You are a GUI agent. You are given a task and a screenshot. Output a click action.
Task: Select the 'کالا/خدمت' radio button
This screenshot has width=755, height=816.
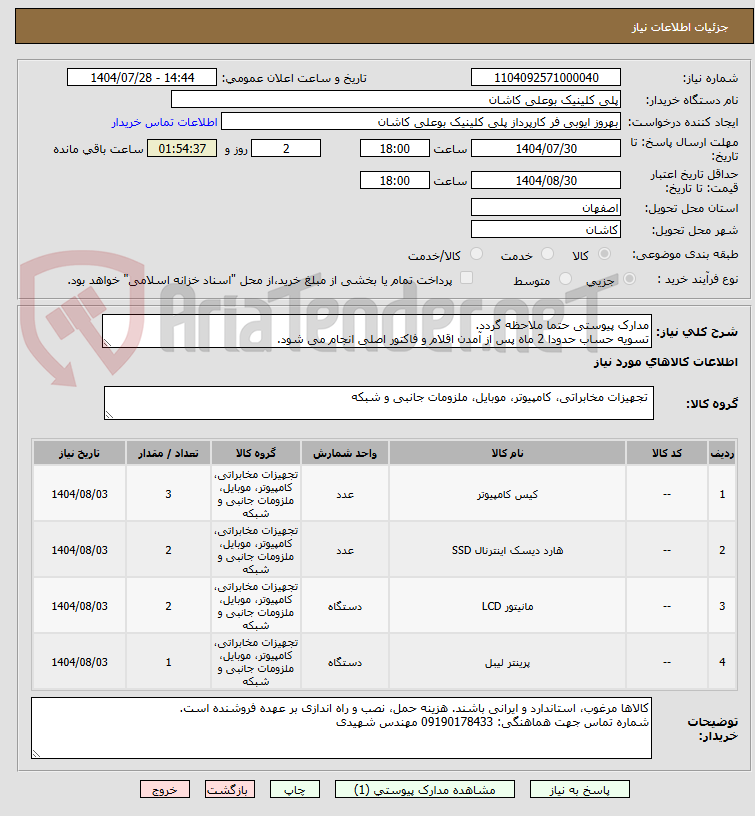[x=476, y=254]
